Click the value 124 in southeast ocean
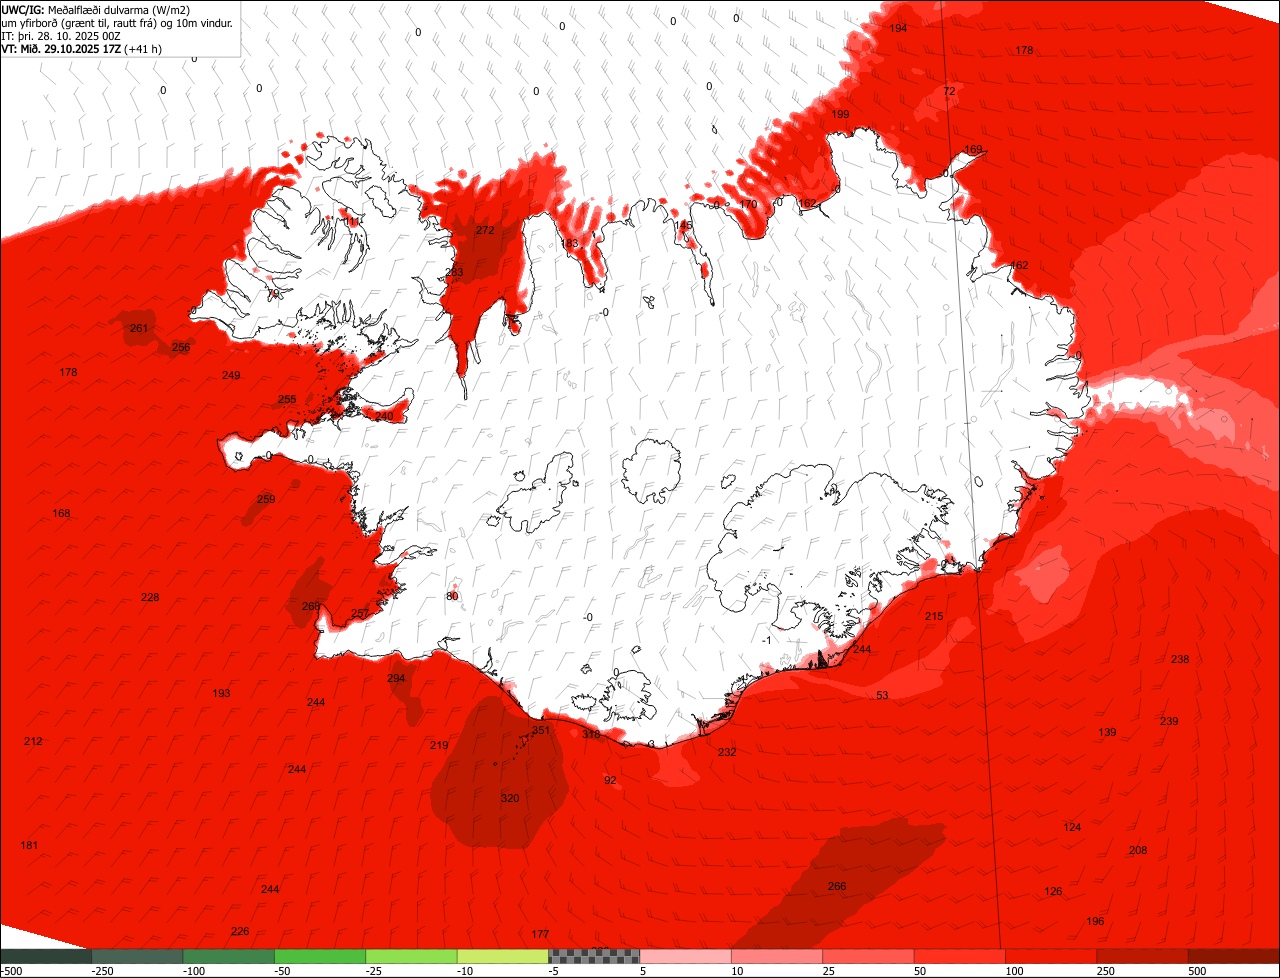Image resolution: width=1280 pixels, height=978 pixels. coord(1072,827)
